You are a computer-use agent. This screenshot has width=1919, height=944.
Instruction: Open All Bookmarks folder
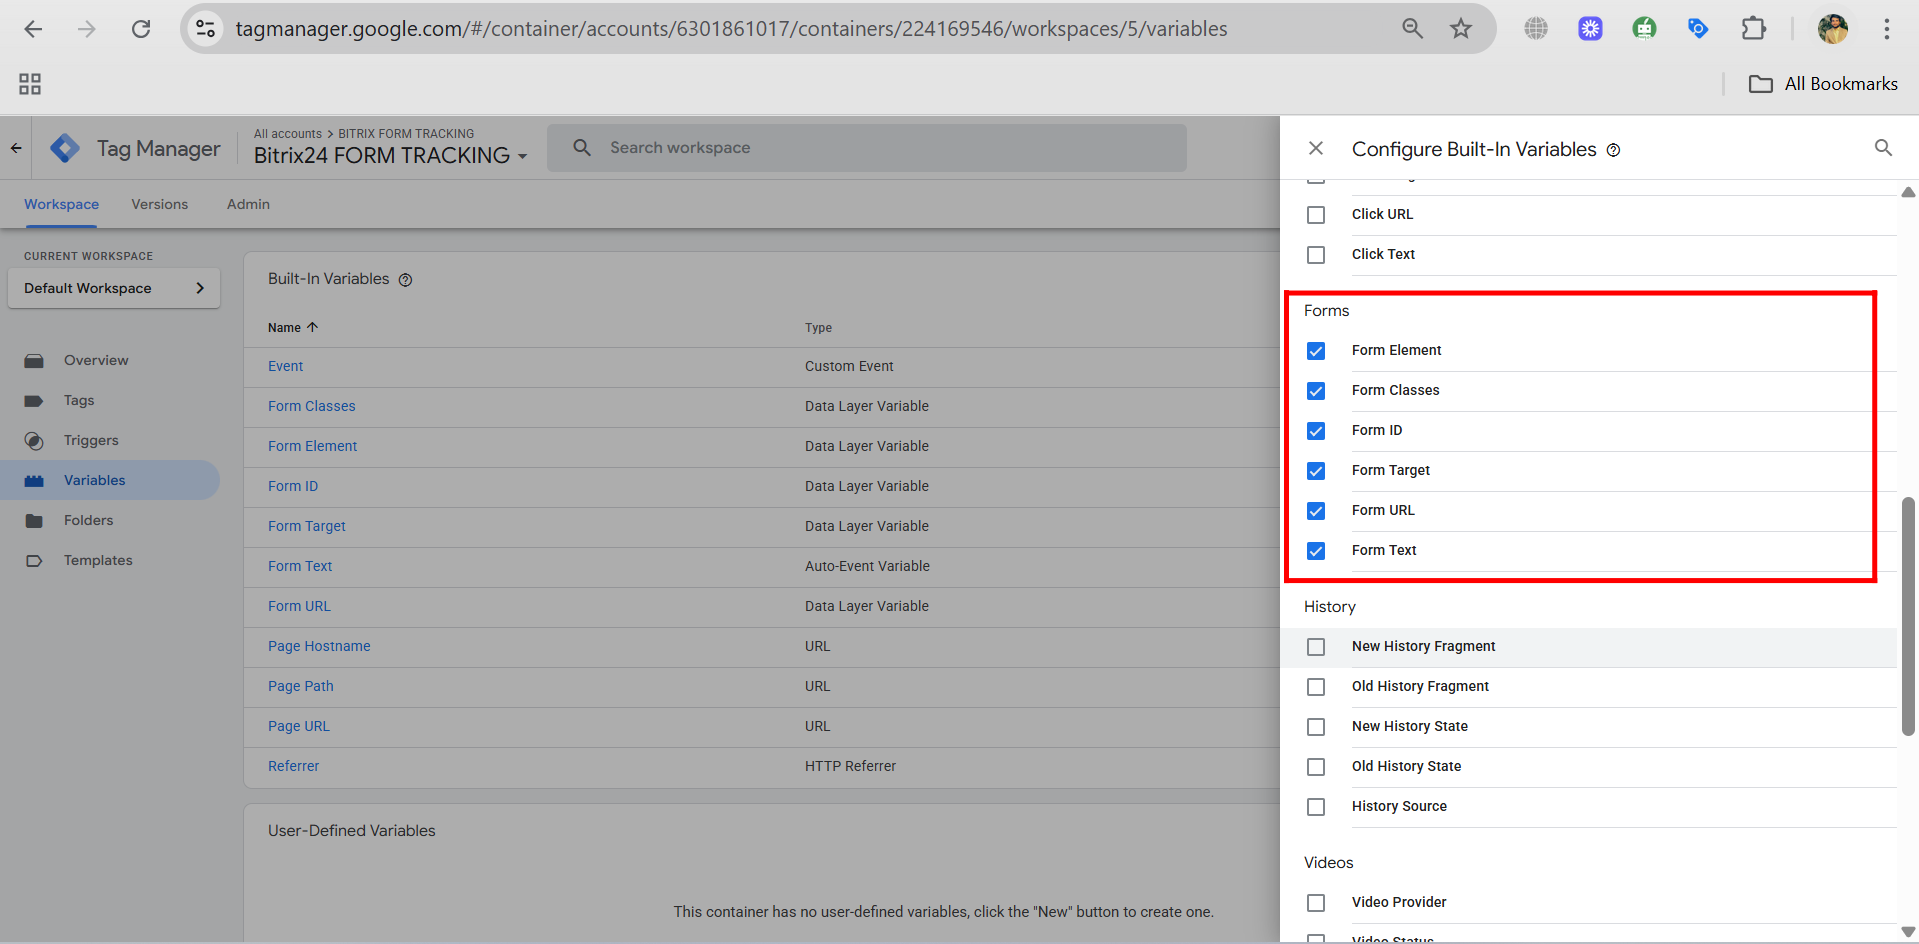point(1823,84)
